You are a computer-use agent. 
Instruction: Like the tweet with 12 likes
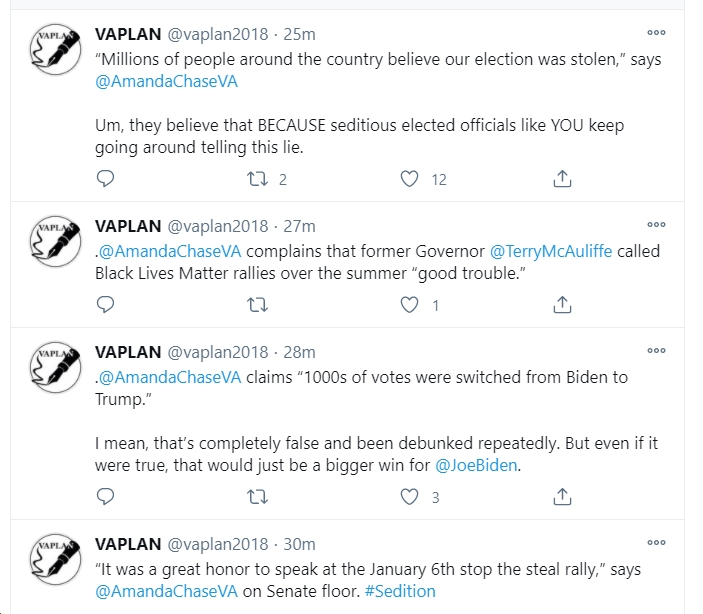pos(409,179)
